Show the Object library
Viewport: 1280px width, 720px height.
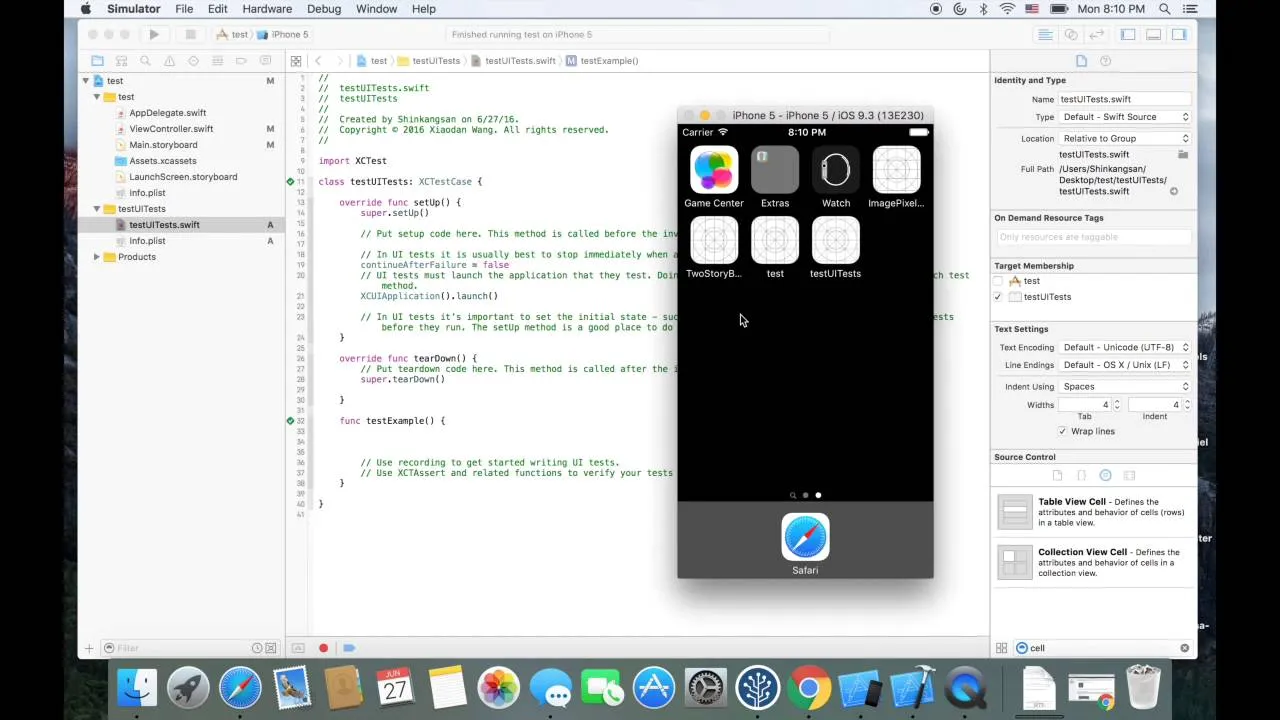pyautogui.click(x=1105, y=476)
